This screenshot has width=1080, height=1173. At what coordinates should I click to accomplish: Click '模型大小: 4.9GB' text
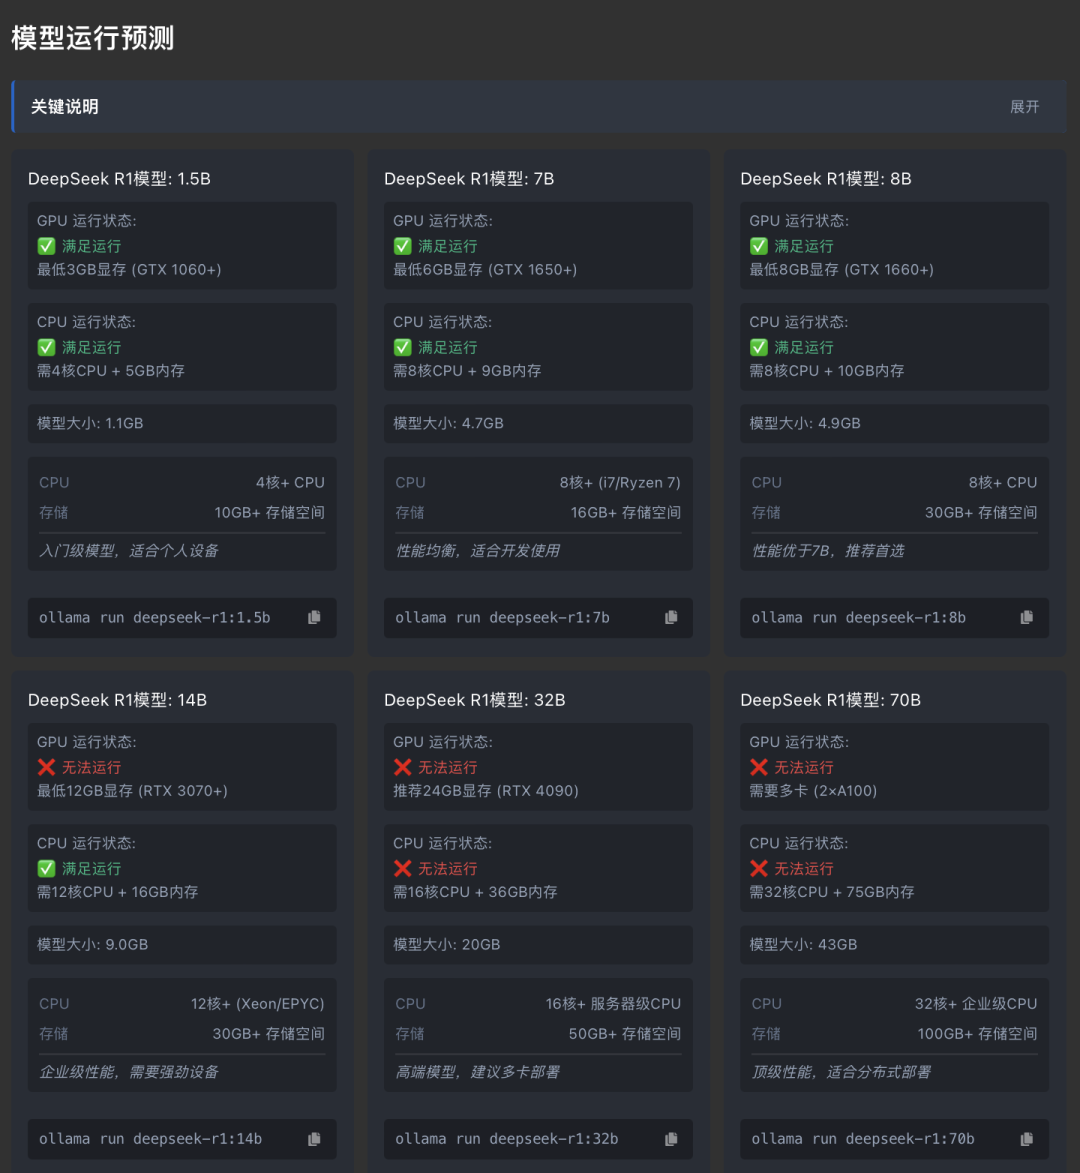click(806, 423)
